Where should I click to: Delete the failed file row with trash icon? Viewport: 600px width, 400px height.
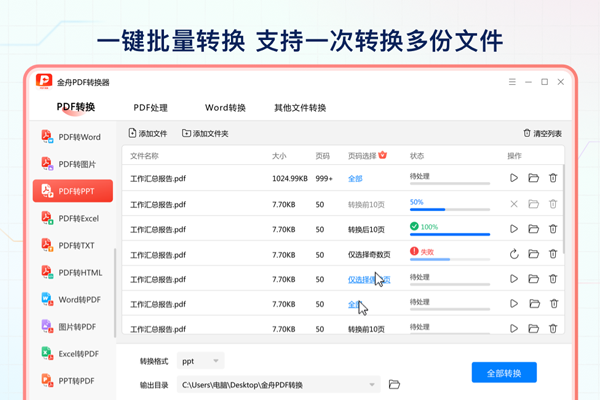552,254
